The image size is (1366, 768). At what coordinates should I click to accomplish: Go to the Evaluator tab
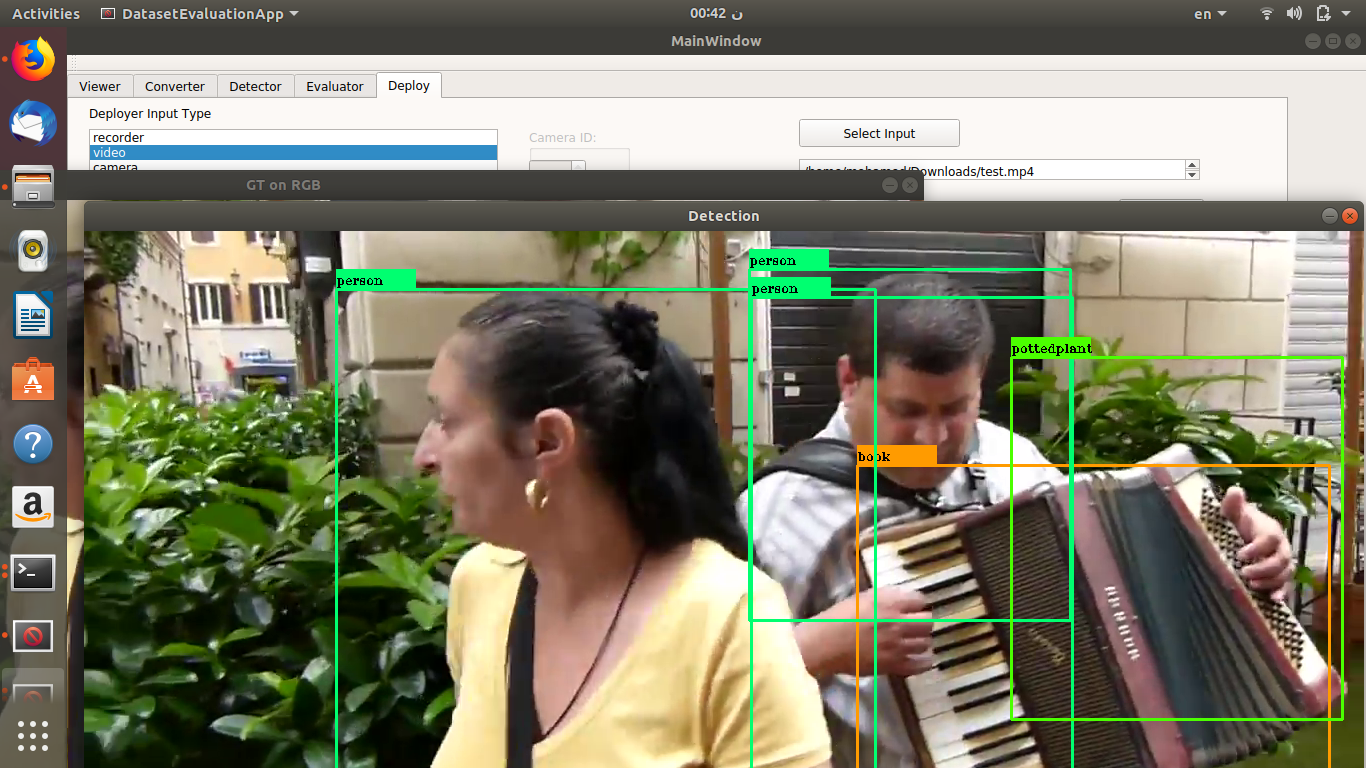click(x=335, y=86)
